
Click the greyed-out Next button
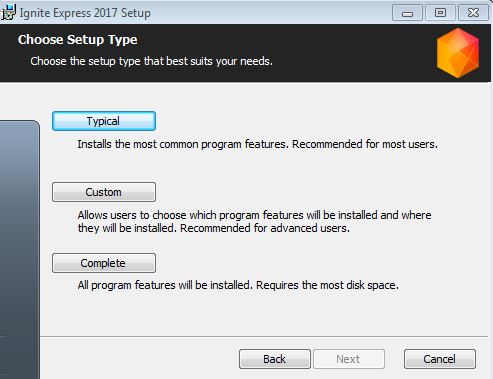pos(349,359)
